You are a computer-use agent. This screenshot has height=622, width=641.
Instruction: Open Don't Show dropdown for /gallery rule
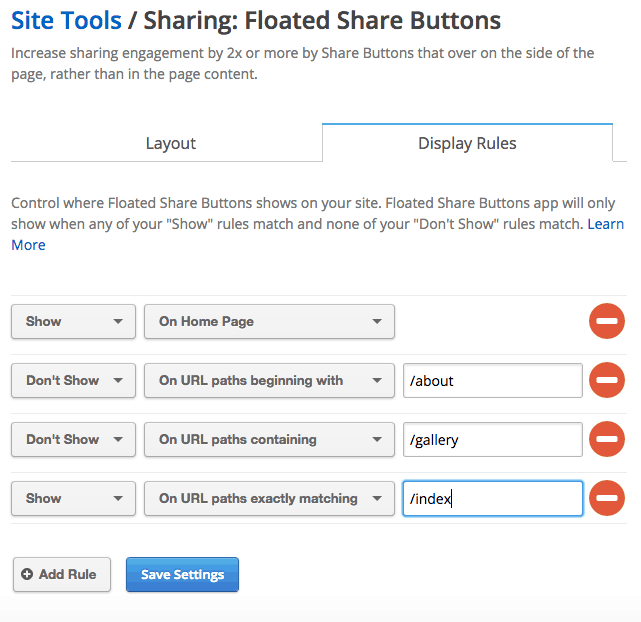click(73, 439)
